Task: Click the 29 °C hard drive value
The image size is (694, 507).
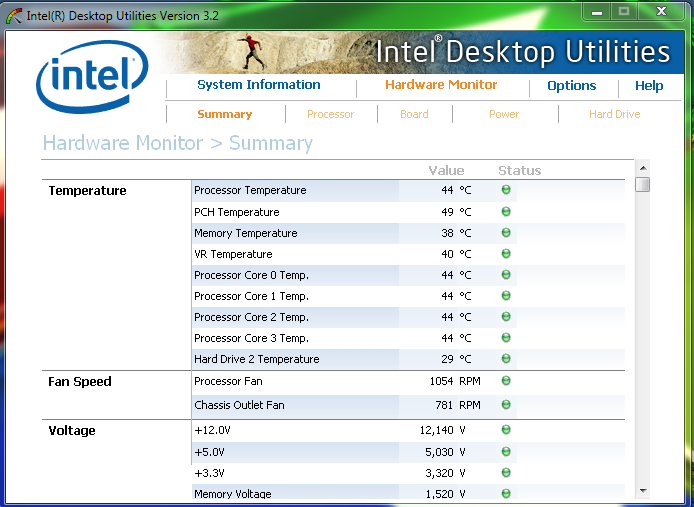Action: point(456,359)
